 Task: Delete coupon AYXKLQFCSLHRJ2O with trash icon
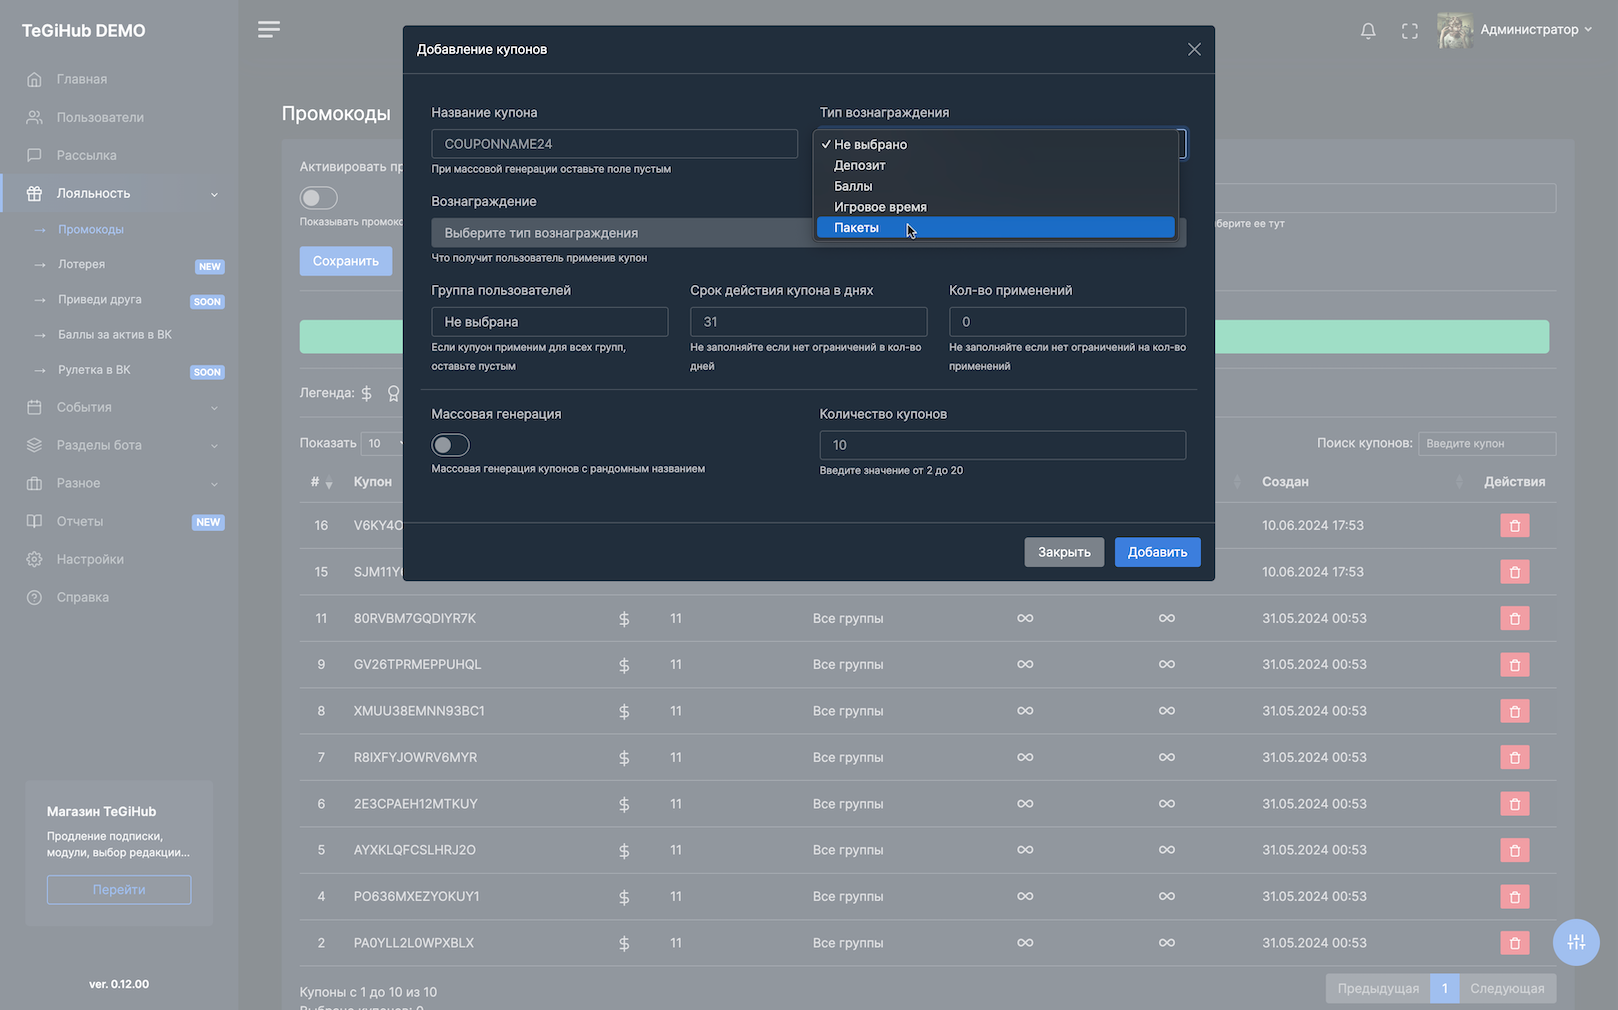1514,850
